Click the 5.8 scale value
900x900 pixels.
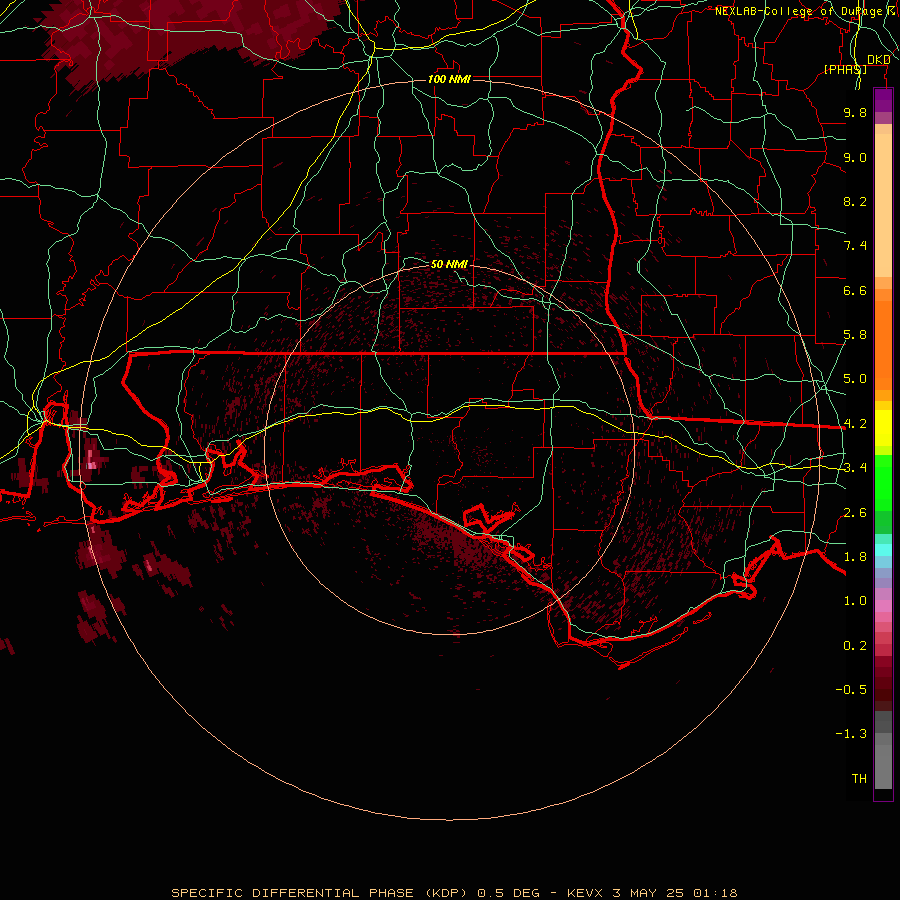pyautogui.click(x=855, y=335)
